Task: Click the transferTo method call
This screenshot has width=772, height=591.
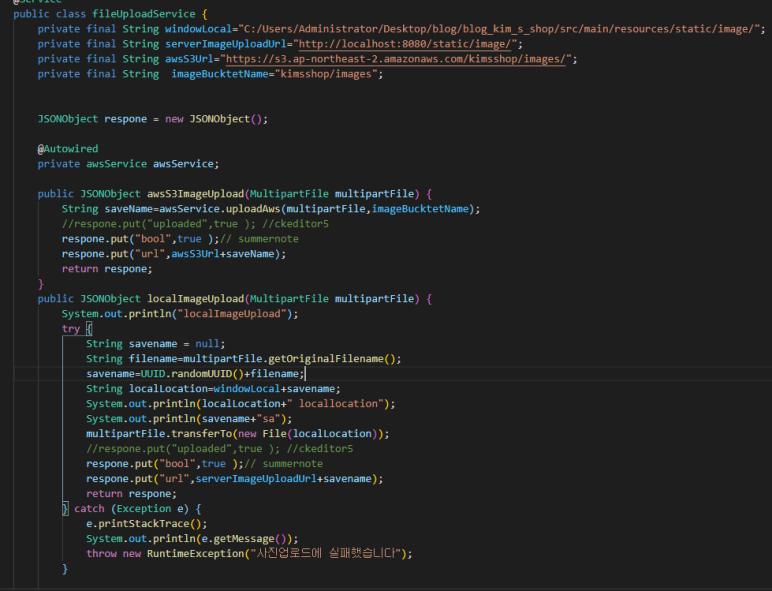Action: 201,434
